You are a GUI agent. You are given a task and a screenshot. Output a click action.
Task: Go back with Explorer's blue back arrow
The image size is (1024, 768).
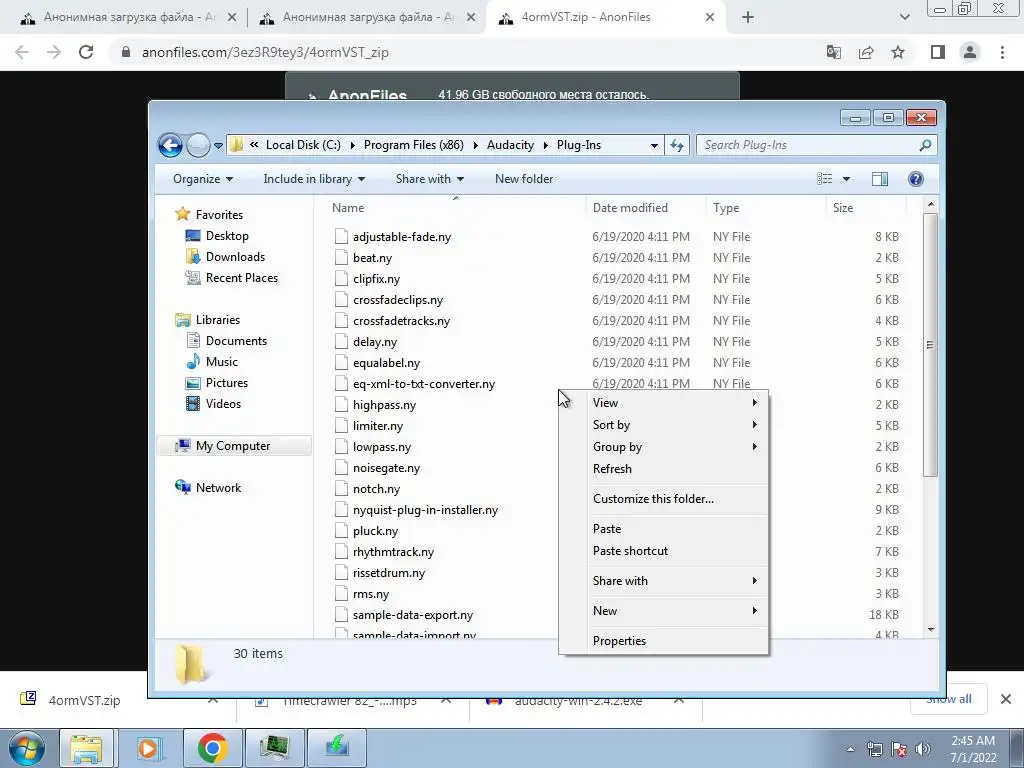(x=170, y=145)
